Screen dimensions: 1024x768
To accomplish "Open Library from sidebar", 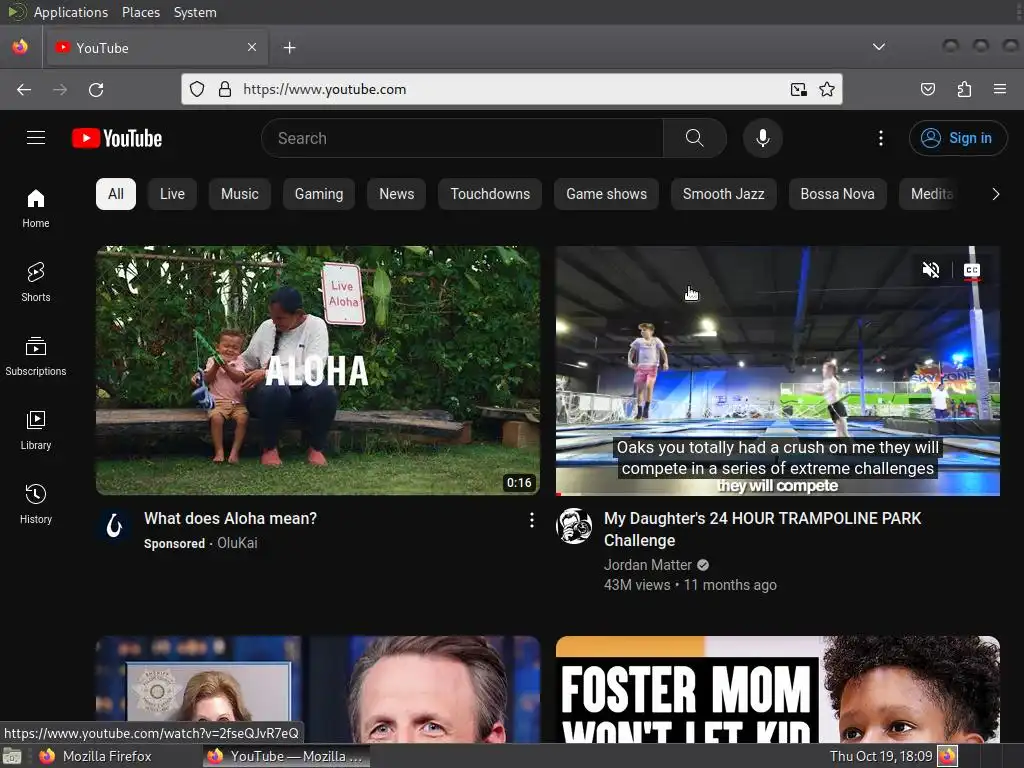I will (x=36, y=430).
